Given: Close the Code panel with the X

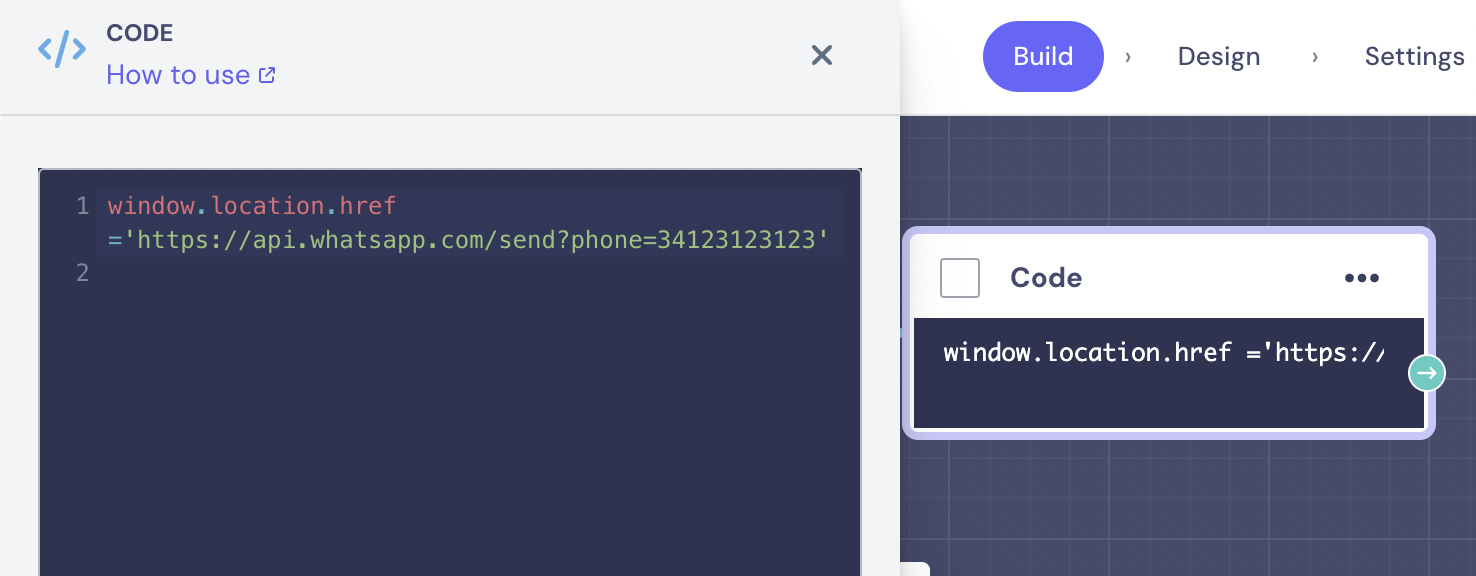Looking at the screenshot, I should 821,55.
